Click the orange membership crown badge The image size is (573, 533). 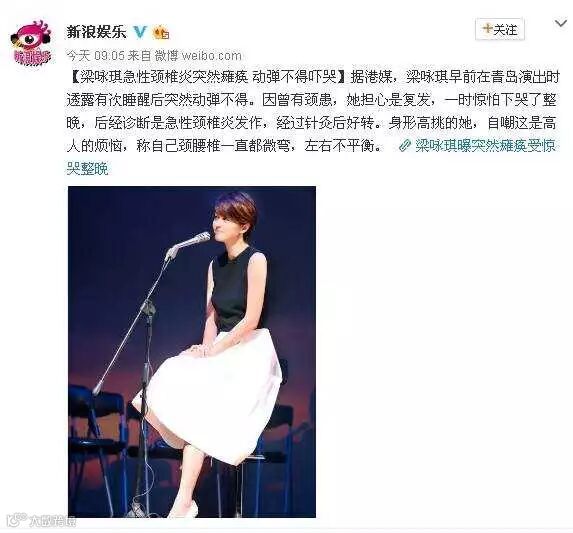161,33
